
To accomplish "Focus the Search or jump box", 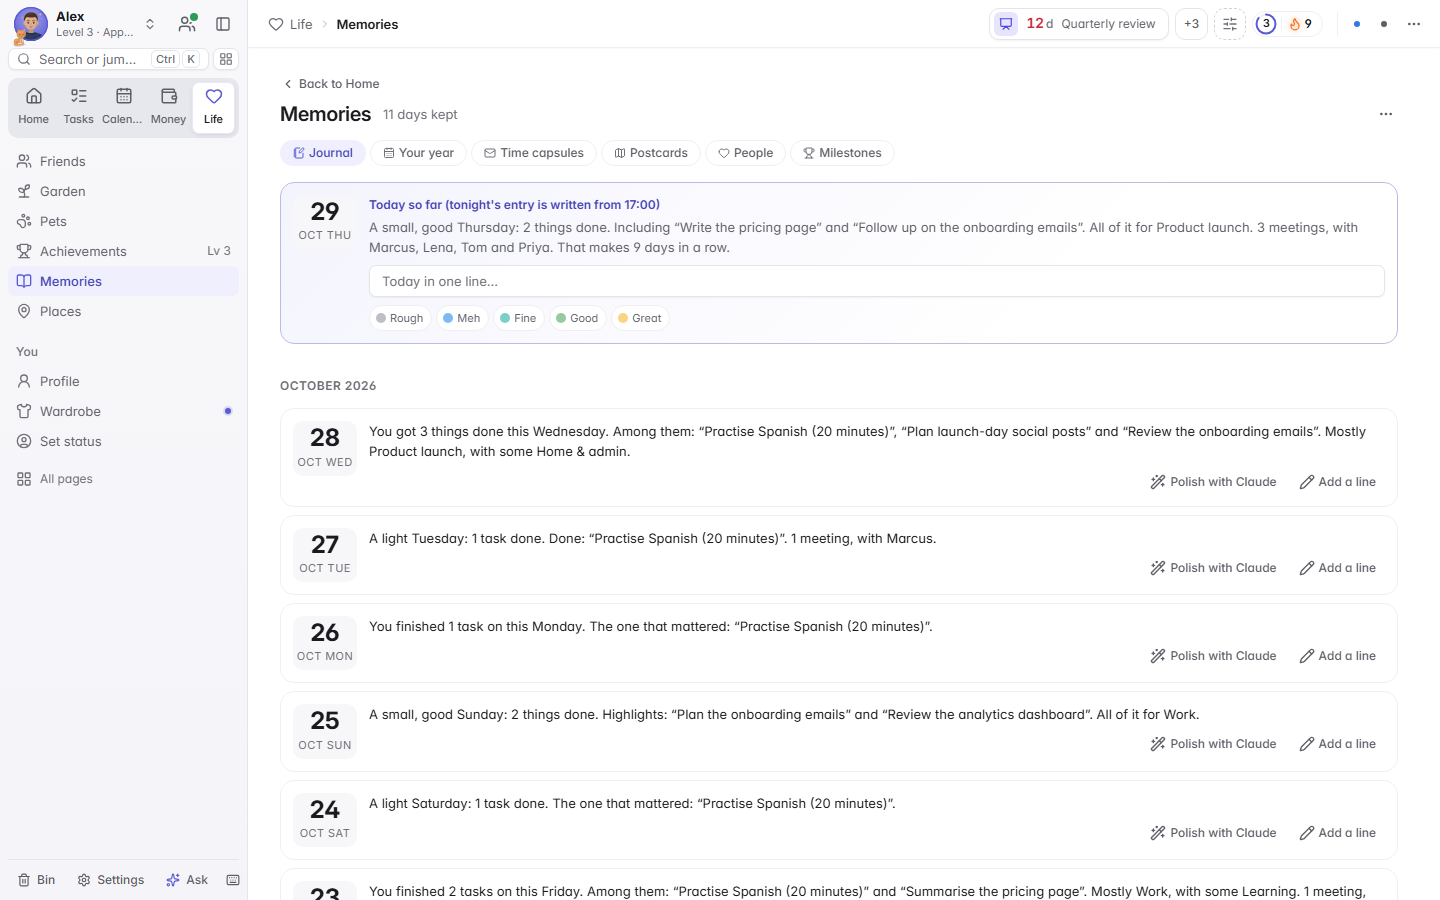I will coord(108,59).
